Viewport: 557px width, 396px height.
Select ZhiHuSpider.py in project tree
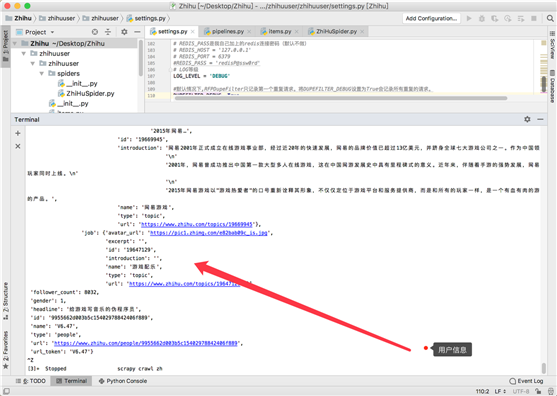(86, 93)
